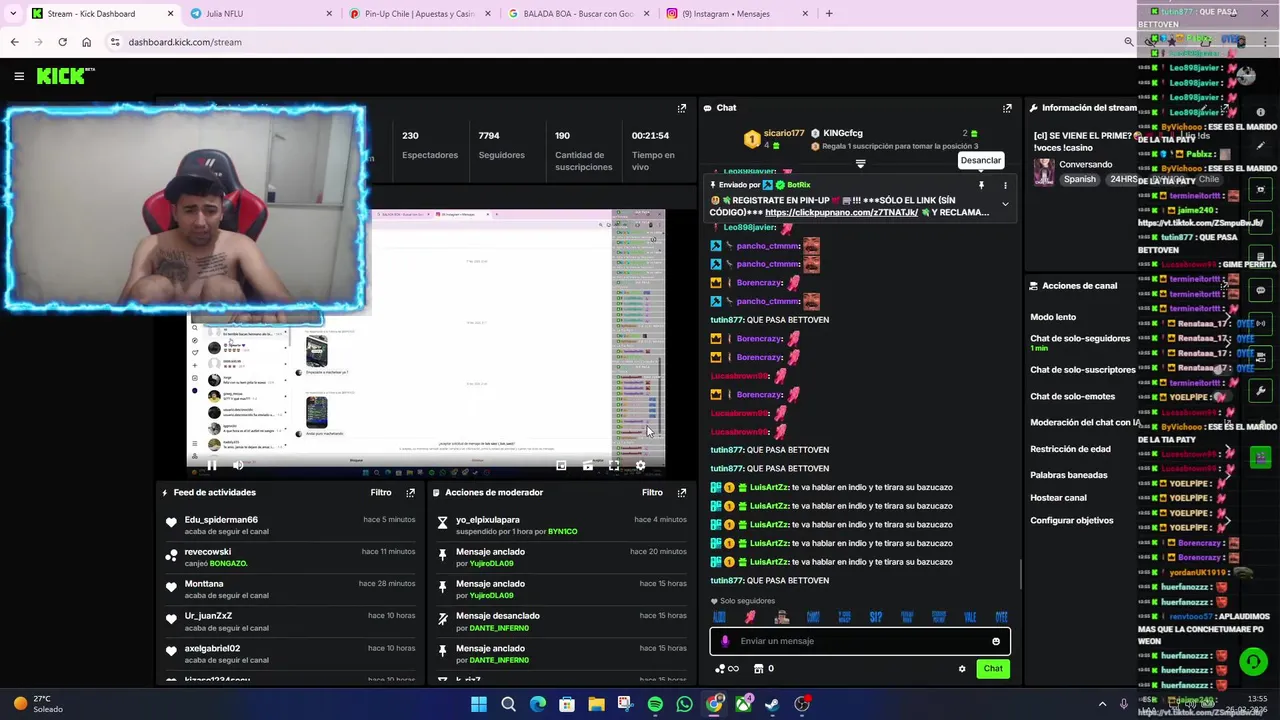Click revecowski in activity feed
1280x720 pixels.
(x=208, y=552)
